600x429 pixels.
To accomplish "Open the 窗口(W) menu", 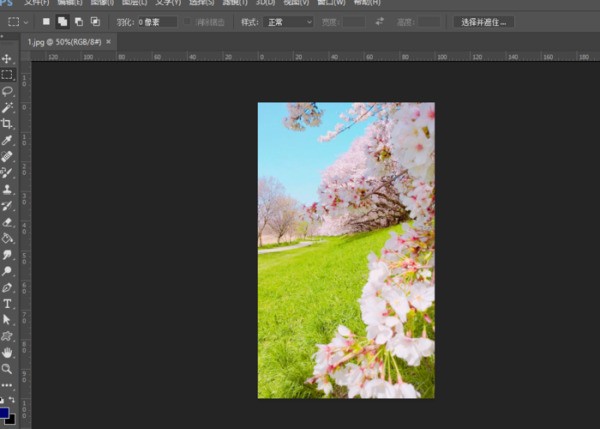I will (x=331, y=3).
